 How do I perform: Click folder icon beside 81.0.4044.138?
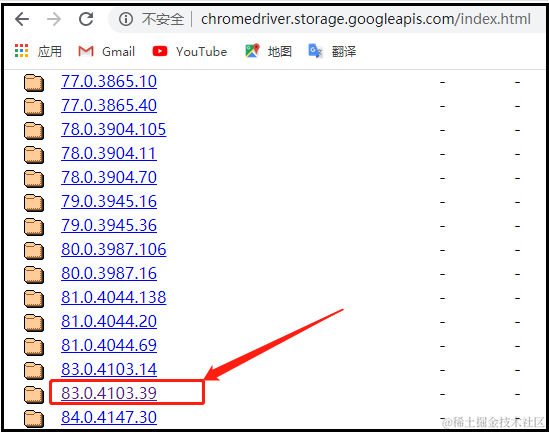34,299
